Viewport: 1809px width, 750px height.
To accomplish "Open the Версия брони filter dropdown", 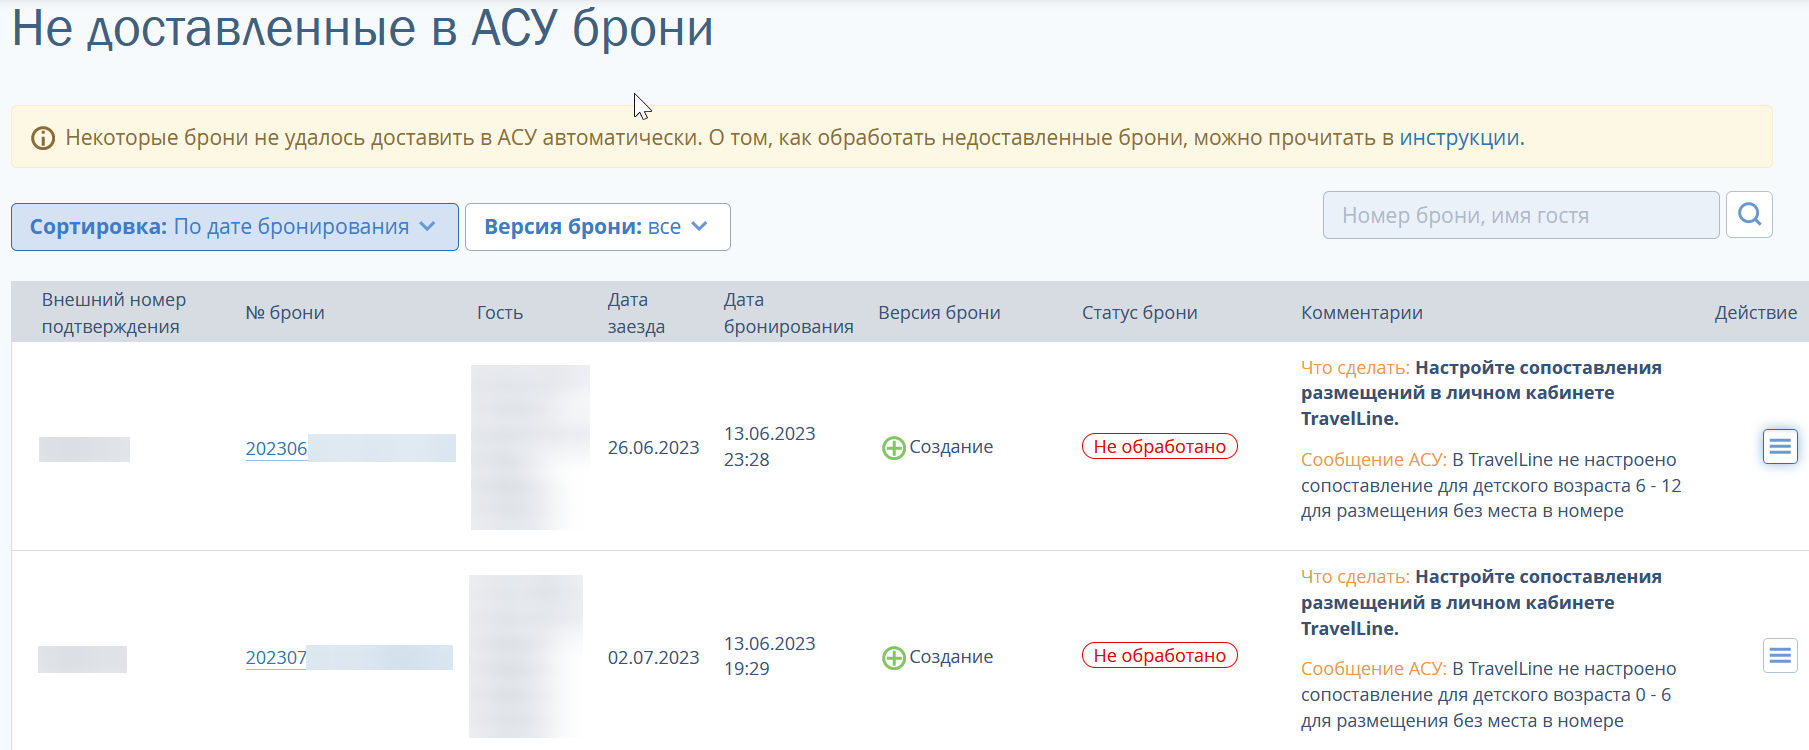I will [598, 227].
